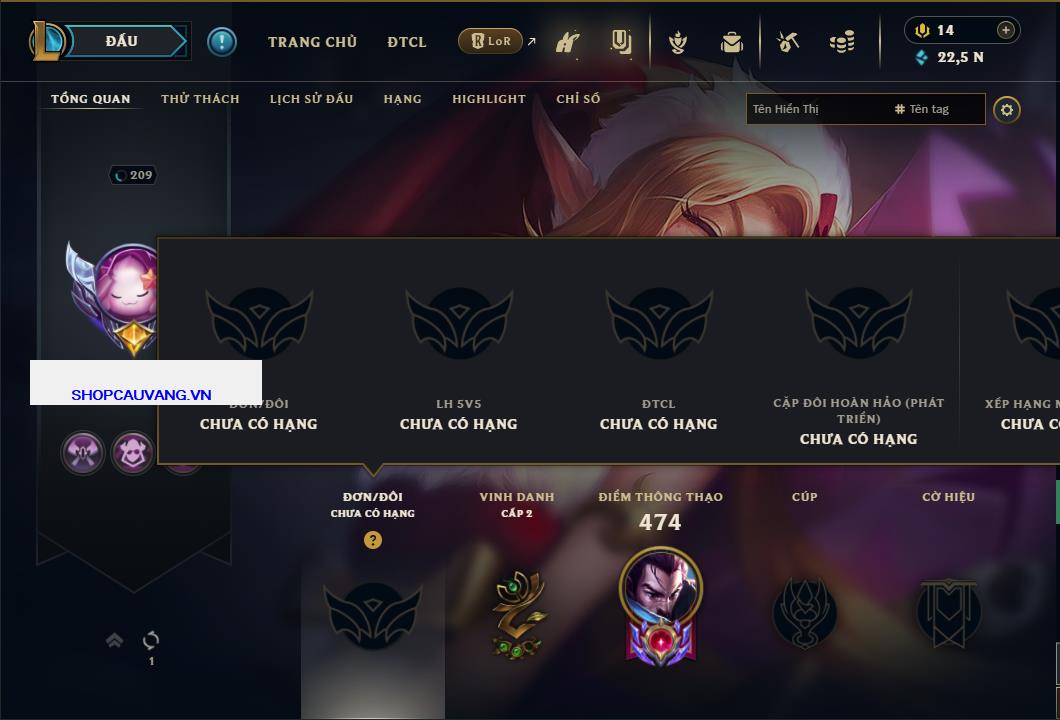Launch LoR external link button
Screen dimensions: 1060x720
tap(490, 41)
